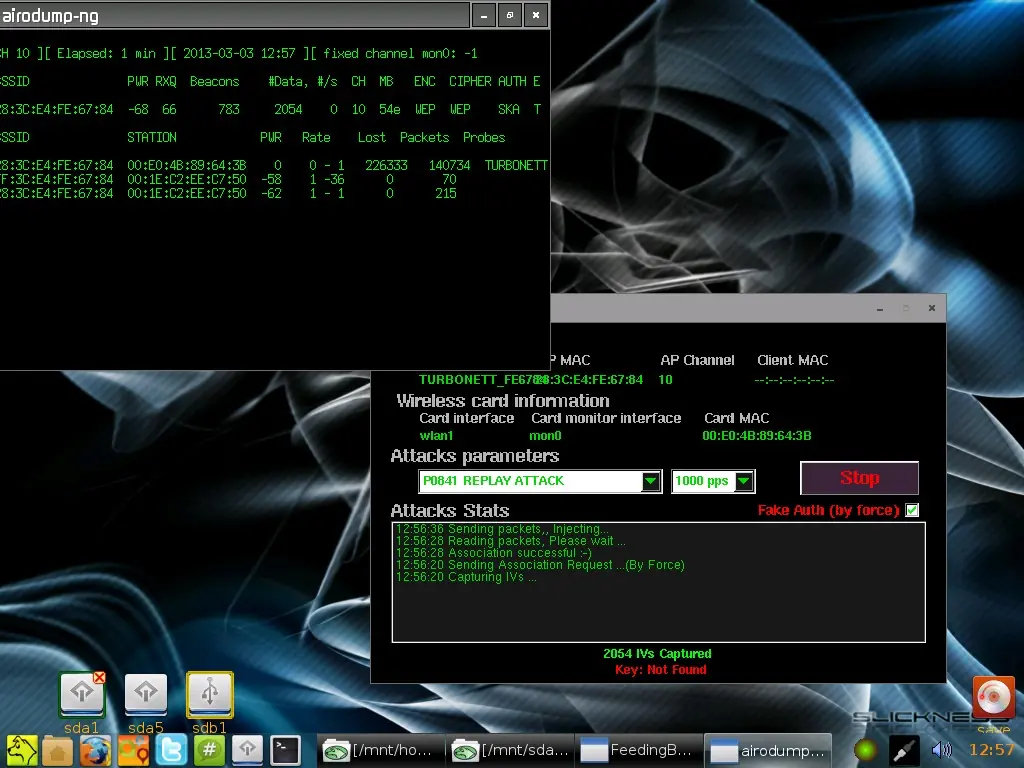Click the 12:57 taskbar clock
This screenshot has width=1024, height=768.
(x=991, y=750)
